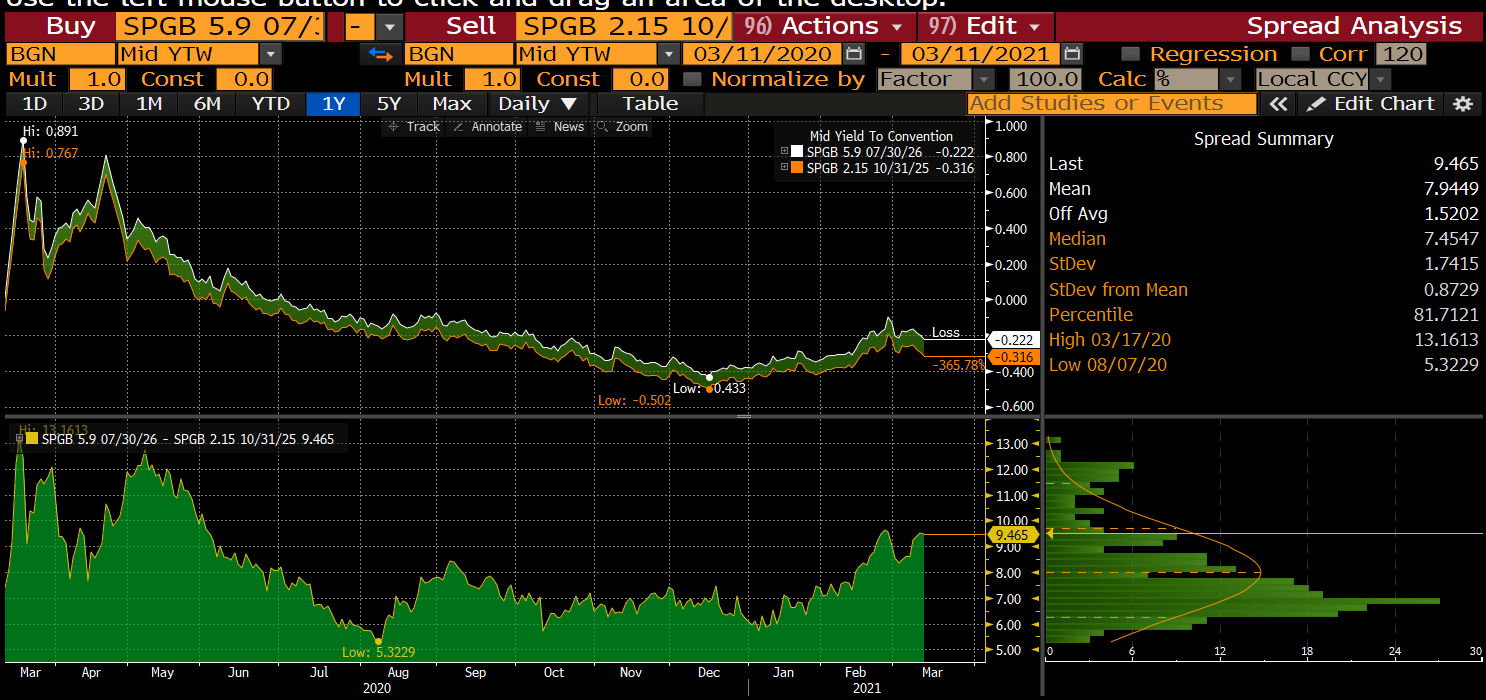This screenshot has width=1486, height=700.
Task: Click the orange swatch for SPGB 2.15 10/31/25
Action: pyautogui.click(x=797, y=168)
